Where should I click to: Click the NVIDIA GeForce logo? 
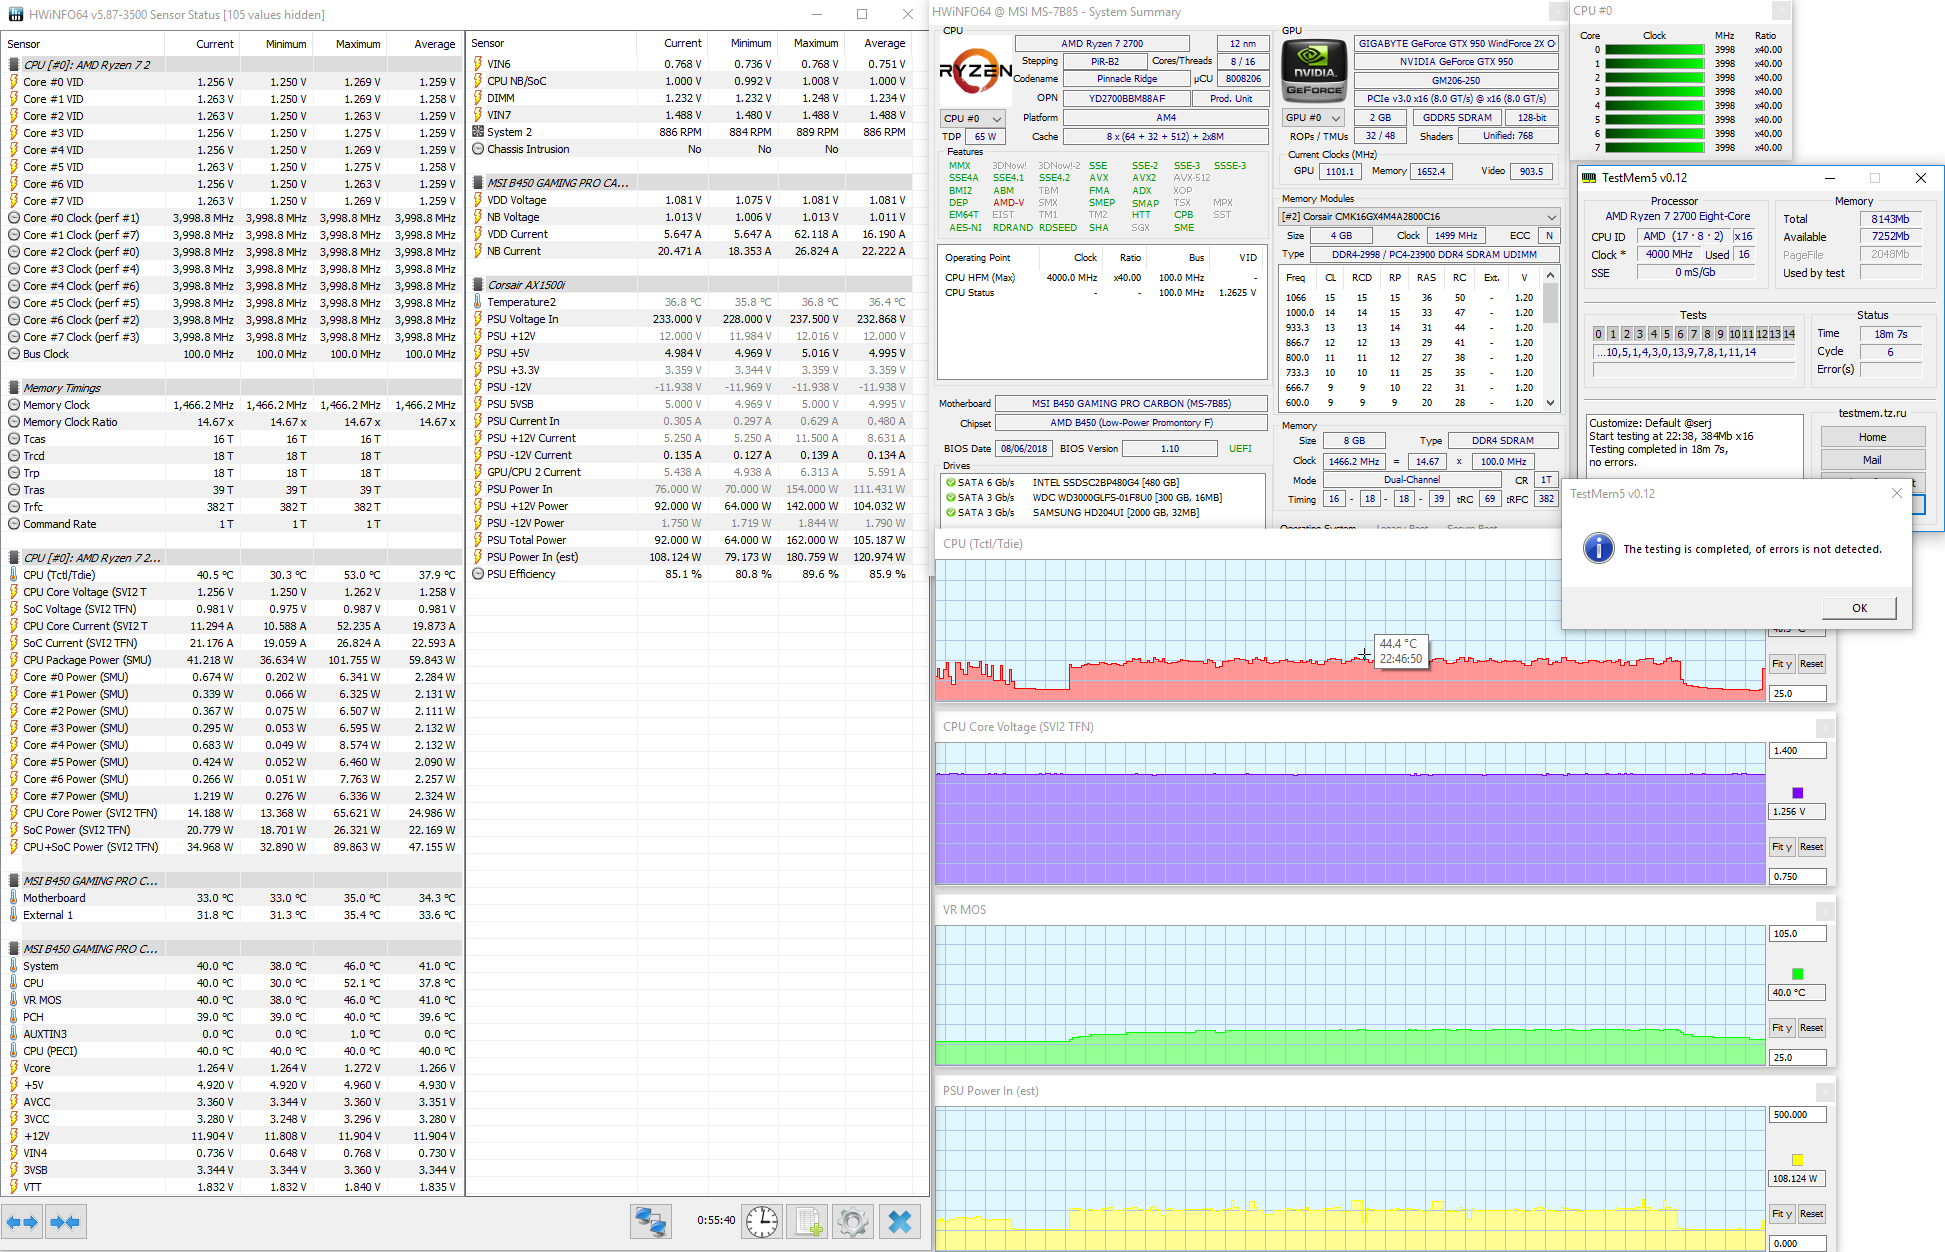[x=1314, y=69]
